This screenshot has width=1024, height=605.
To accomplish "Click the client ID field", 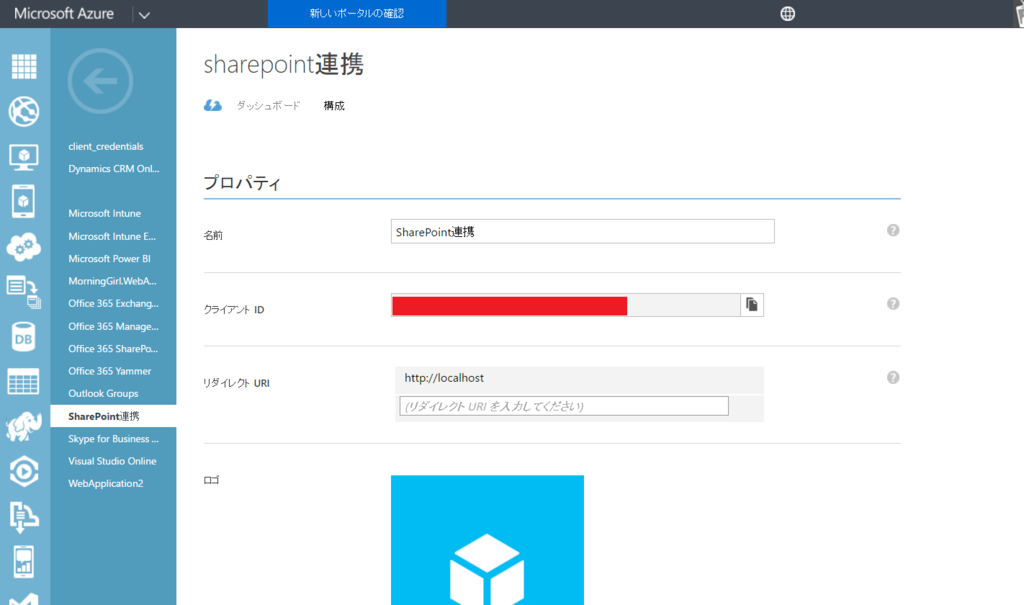I will click(x=566, y=305).
